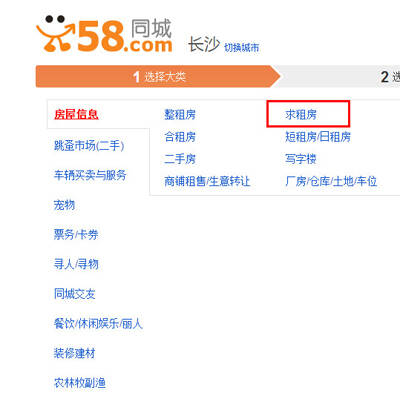Screen dimensions: 400x413
Task: Select 寻人/寻物 category
Action: coord(76,264)
